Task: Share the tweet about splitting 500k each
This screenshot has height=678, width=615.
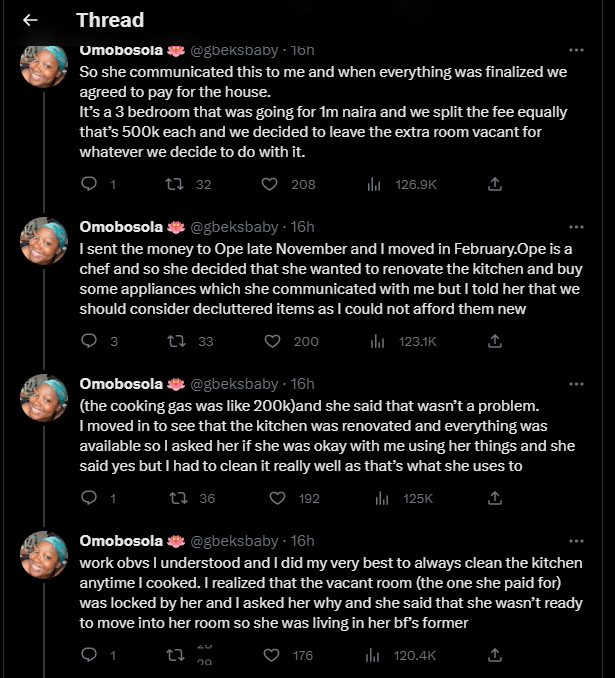Action: [x=494, y=184]
